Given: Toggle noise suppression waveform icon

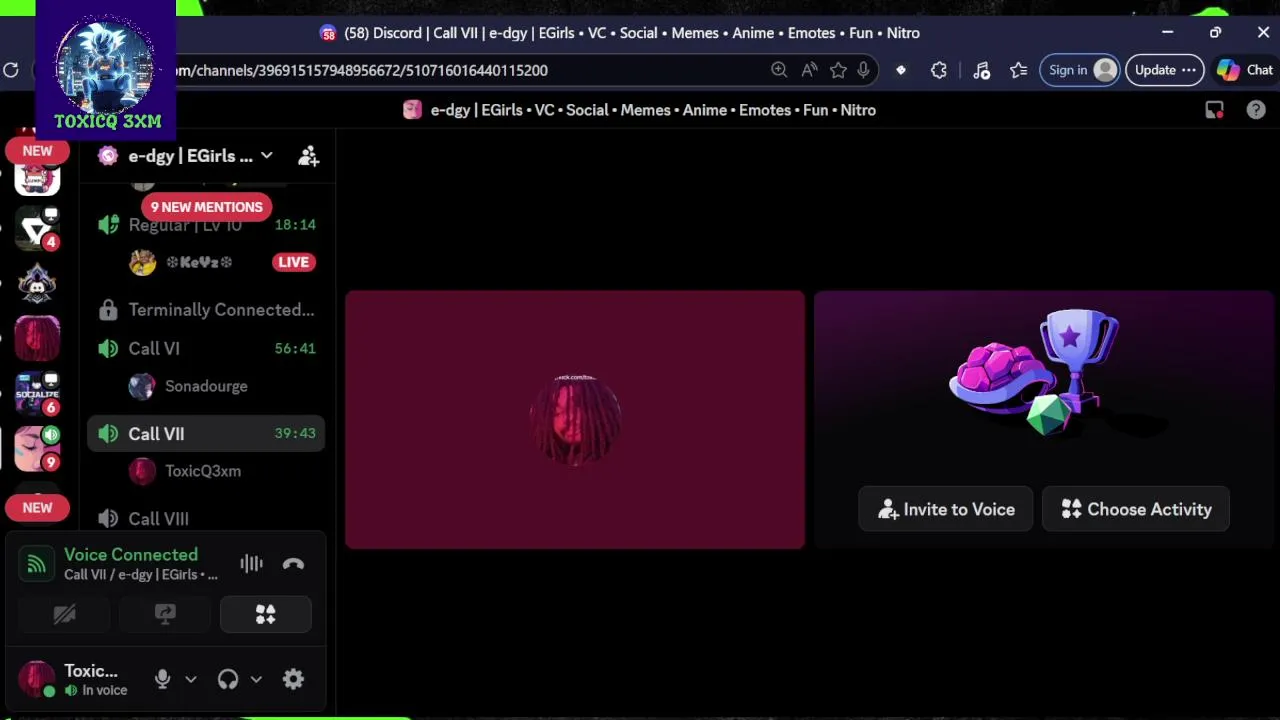Looking at the screenshot, I should tap(251, 564).
